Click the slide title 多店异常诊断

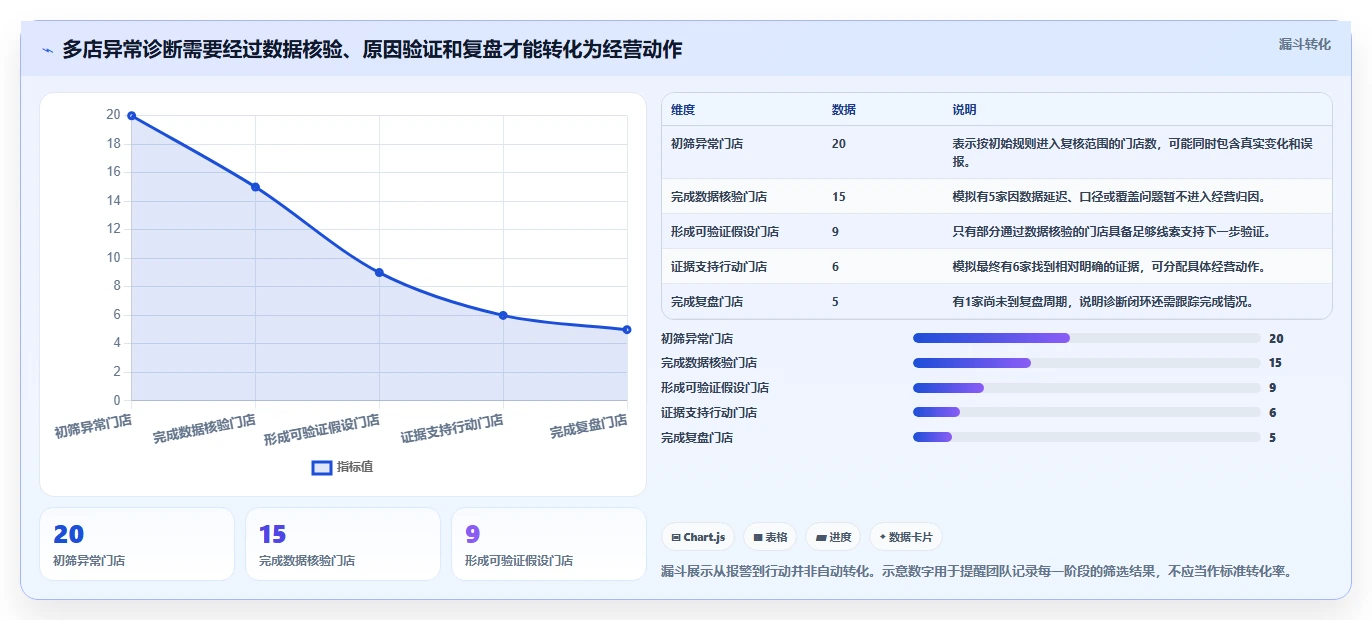pos(372,50)
